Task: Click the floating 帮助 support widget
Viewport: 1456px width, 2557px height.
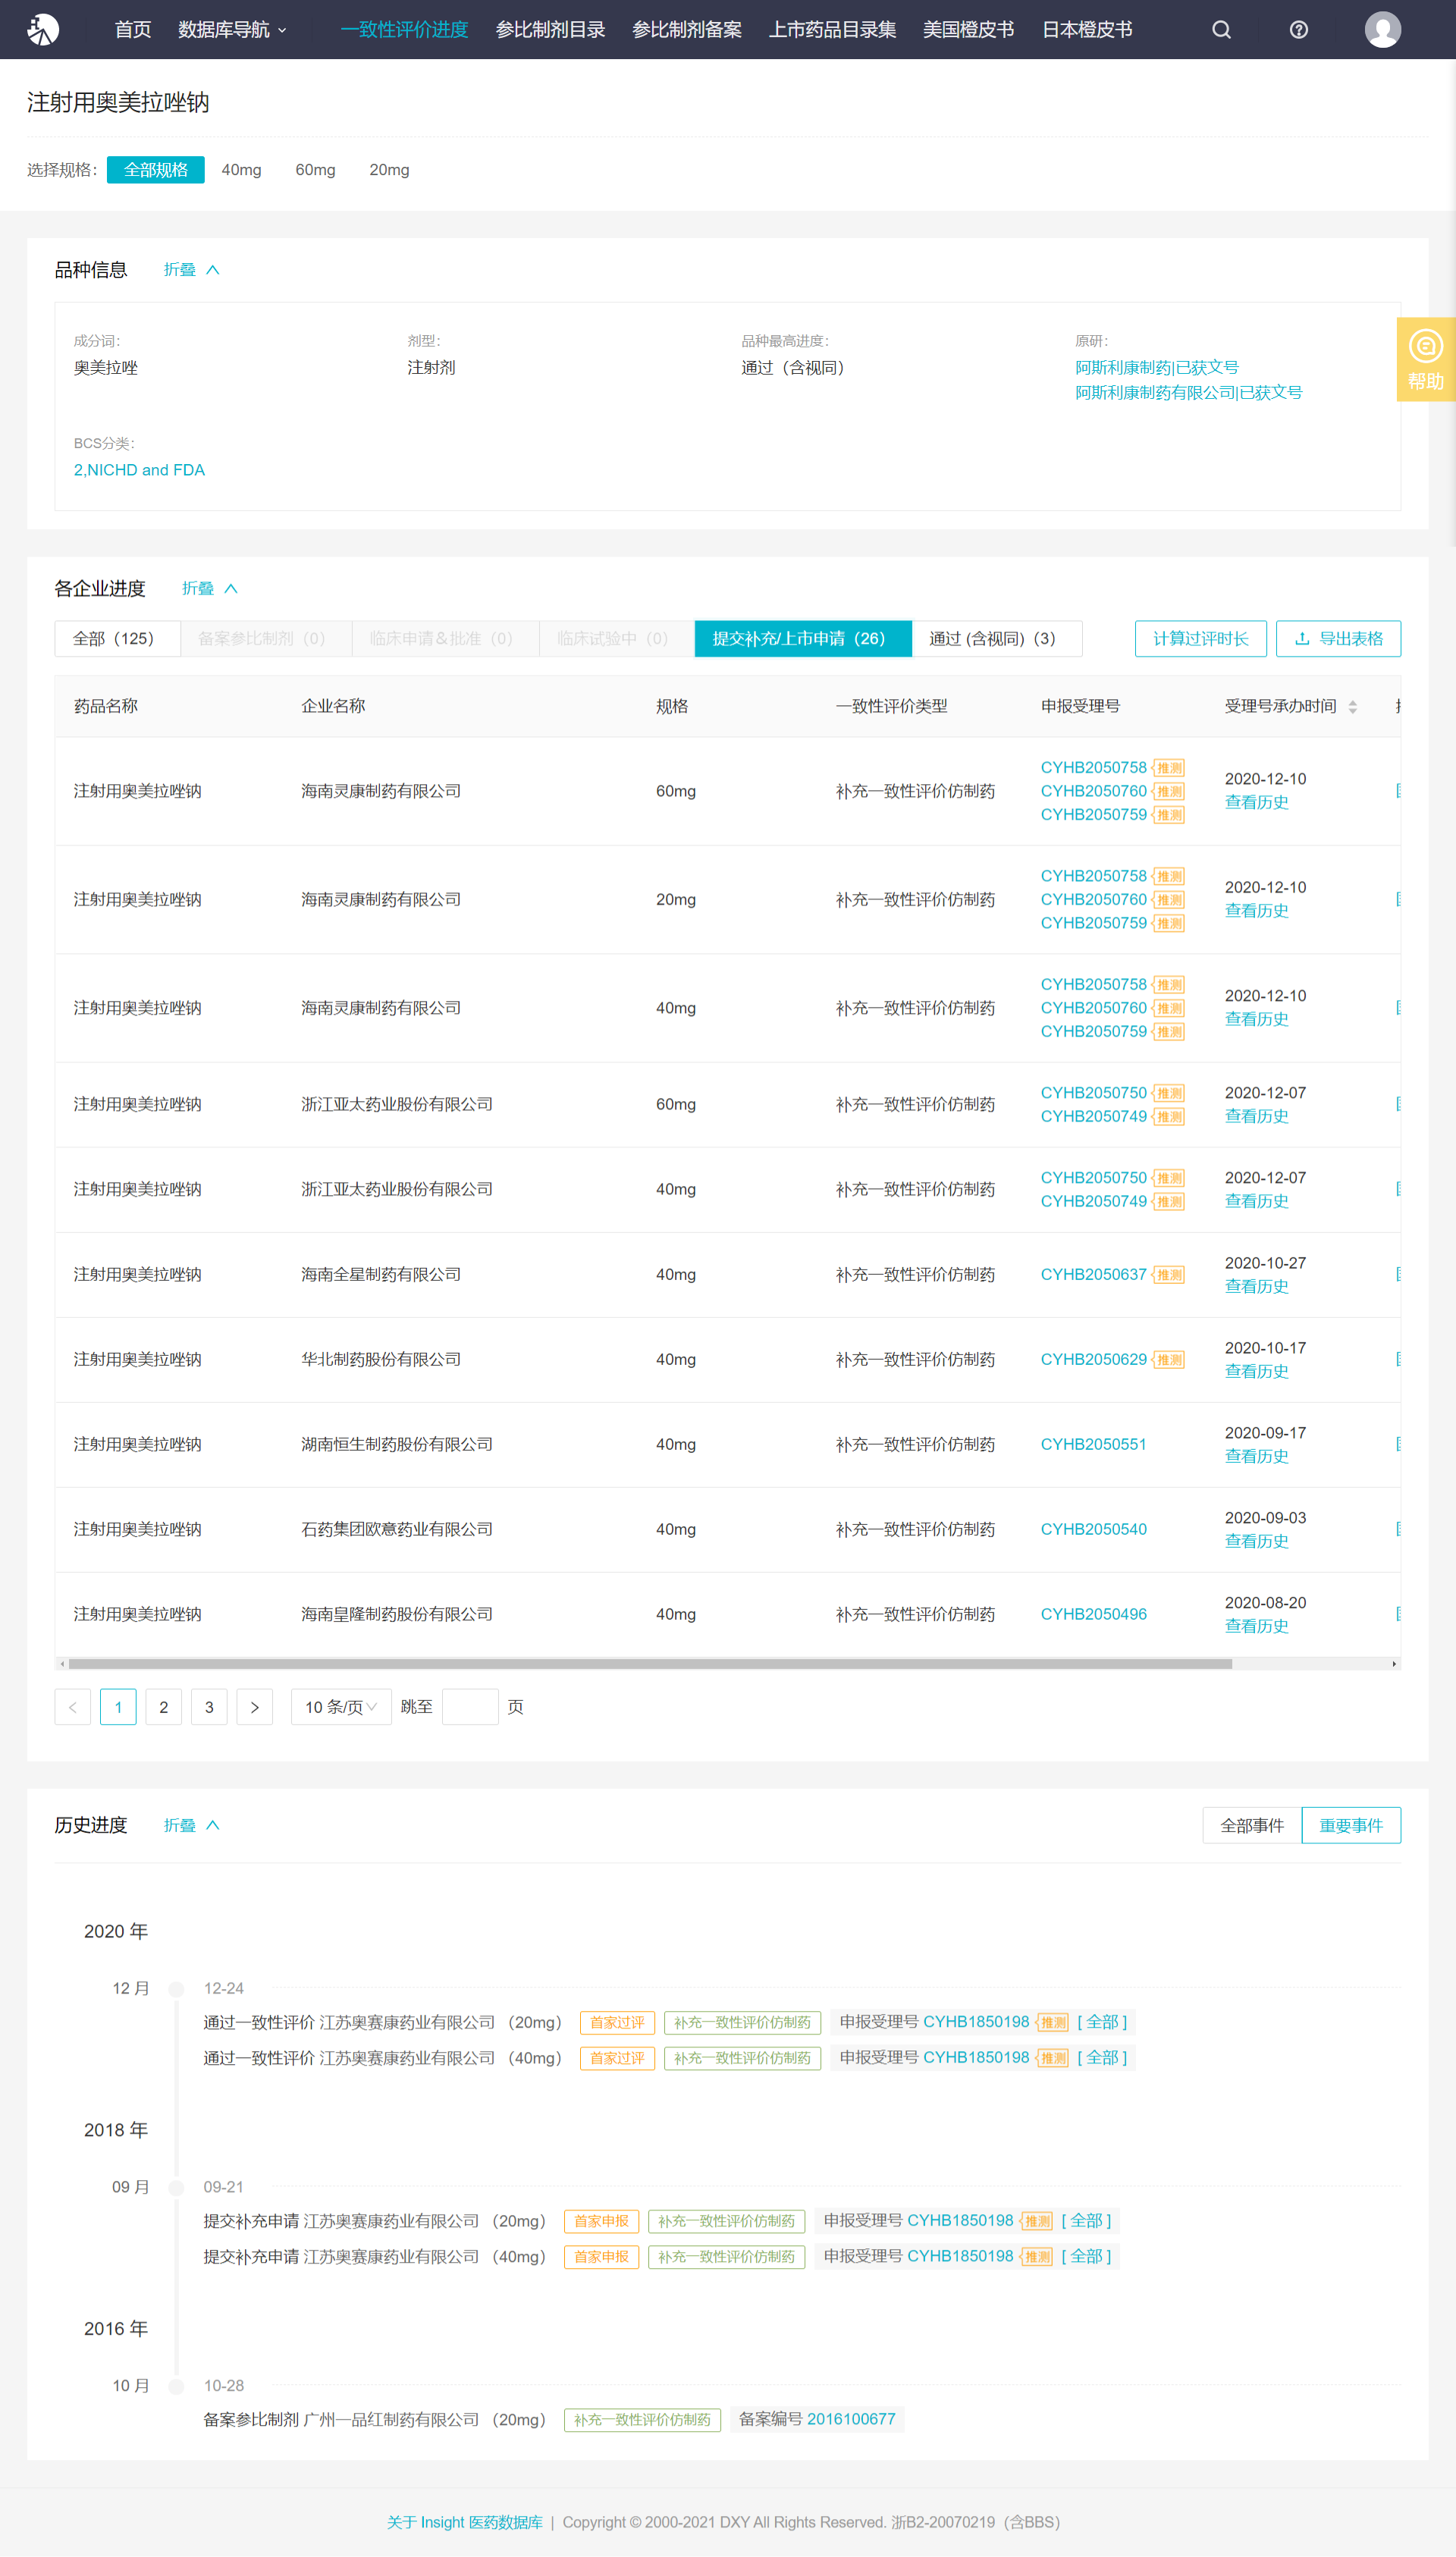Action: click(1425, 359)
